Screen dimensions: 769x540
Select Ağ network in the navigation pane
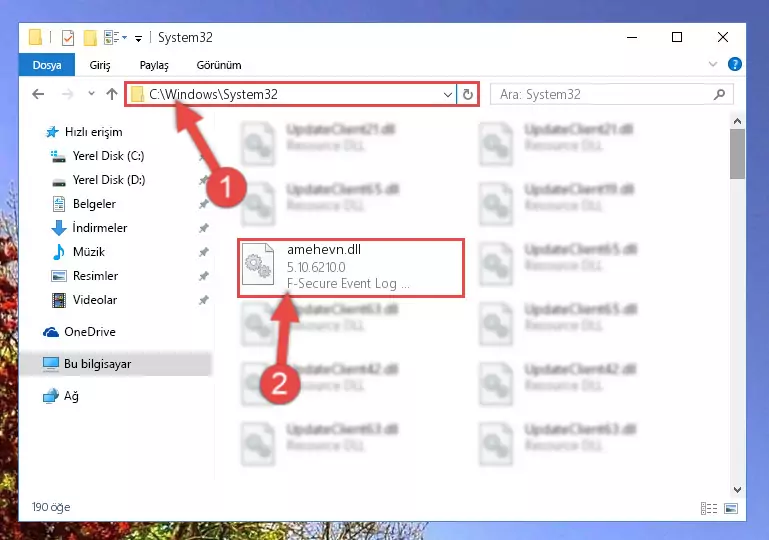coord(71,396)
